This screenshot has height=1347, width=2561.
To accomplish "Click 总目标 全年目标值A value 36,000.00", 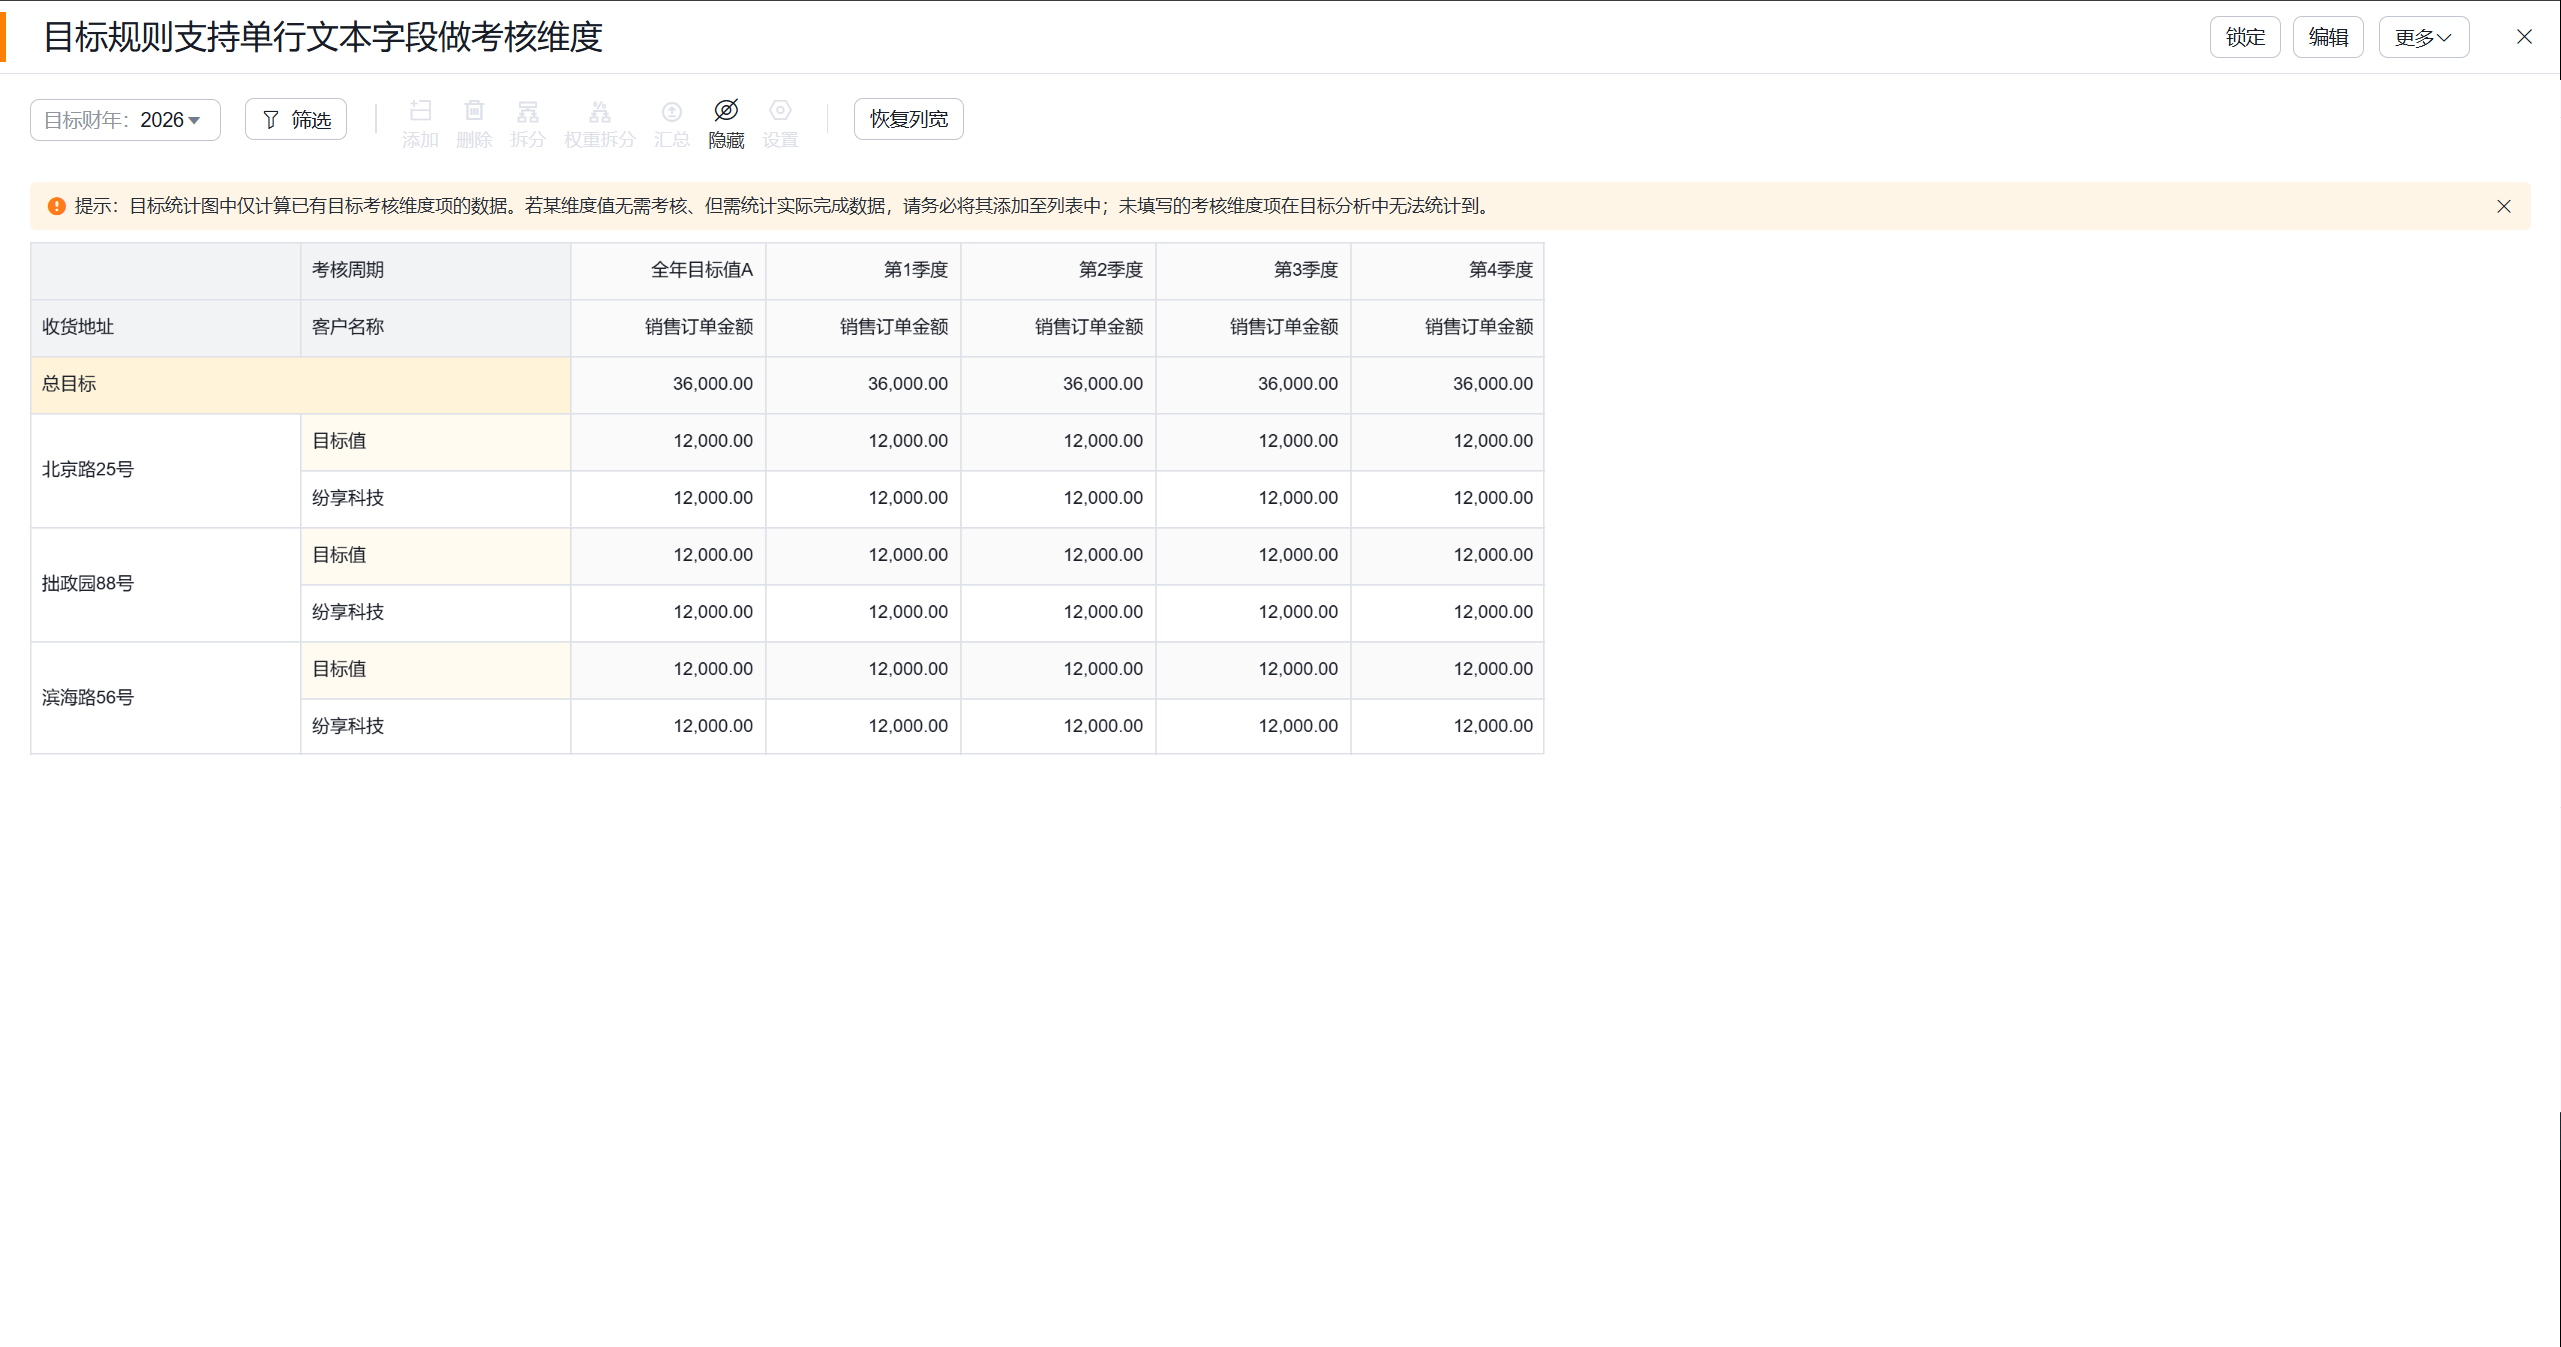I will (668, 385).
